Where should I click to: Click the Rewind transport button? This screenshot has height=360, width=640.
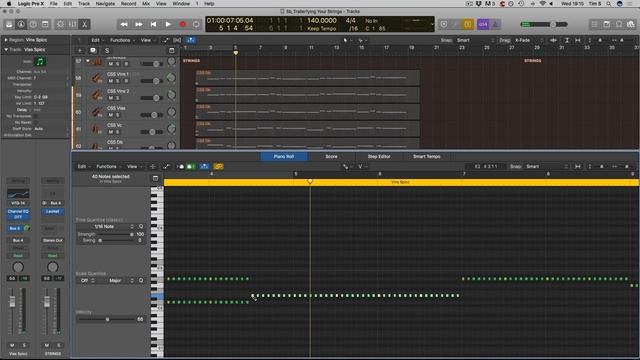(124, 24)
